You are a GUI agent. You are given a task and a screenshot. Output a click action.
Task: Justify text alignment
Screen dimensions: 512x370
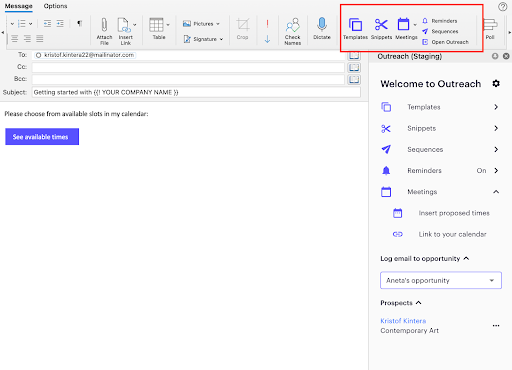tap(40, 39)
